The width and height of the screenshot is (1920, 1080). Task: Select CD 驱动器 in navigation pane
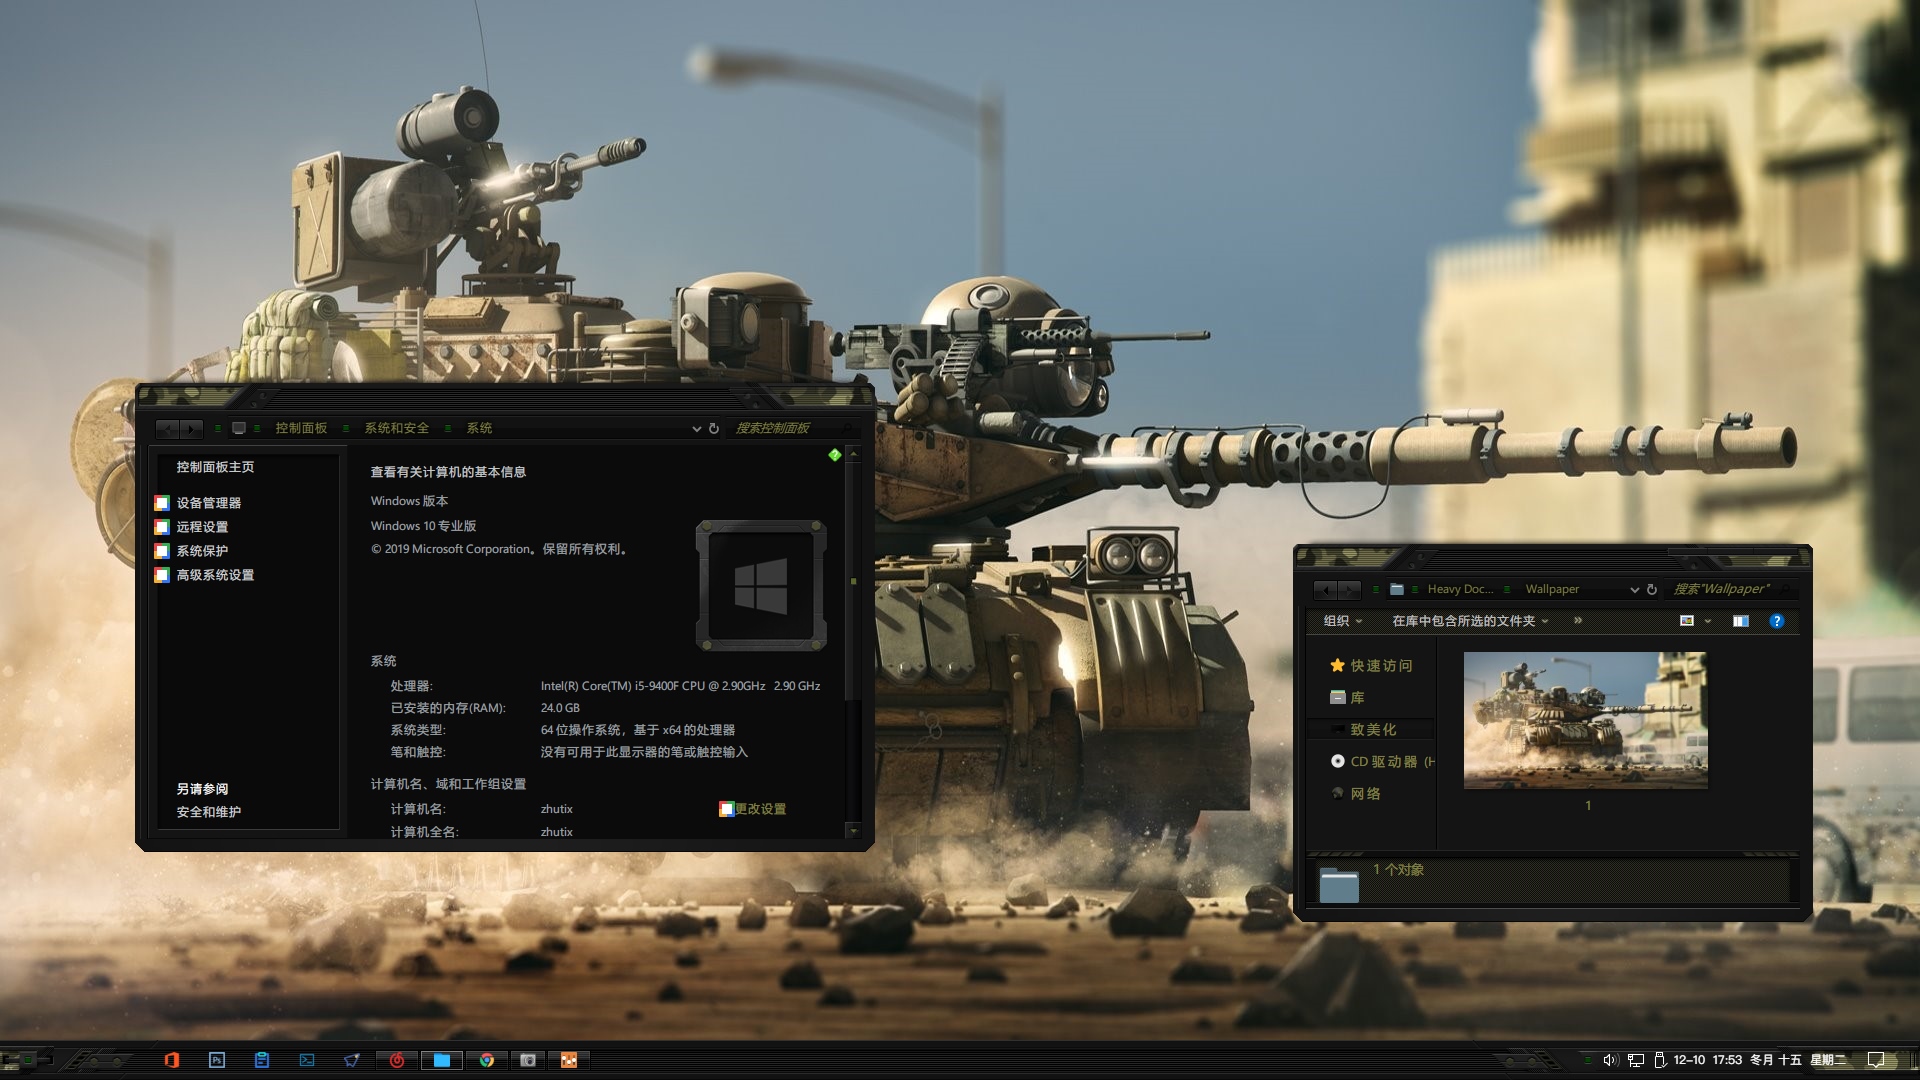(1382, 762)
